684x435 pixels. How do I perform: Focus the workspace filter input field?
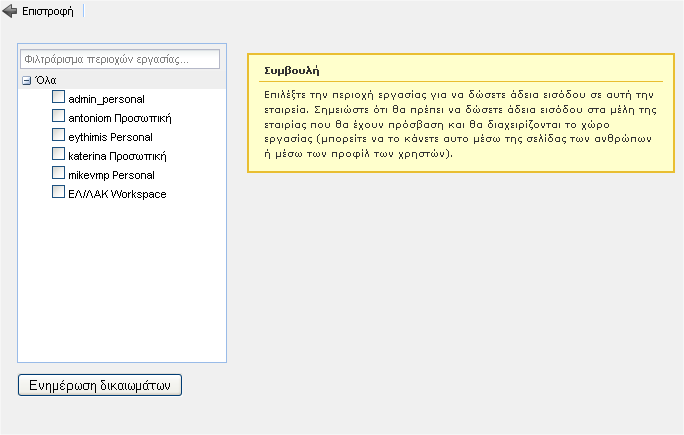pos(119,60)
